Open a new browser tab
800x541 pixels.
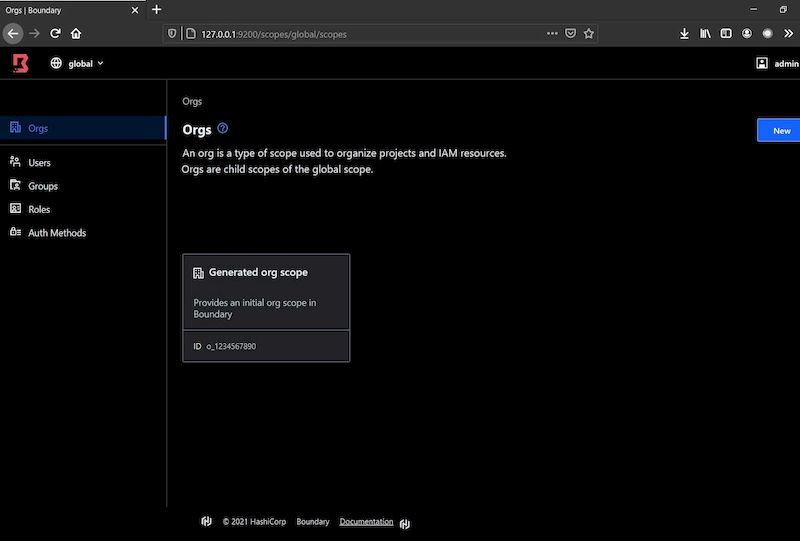[157, 10]
